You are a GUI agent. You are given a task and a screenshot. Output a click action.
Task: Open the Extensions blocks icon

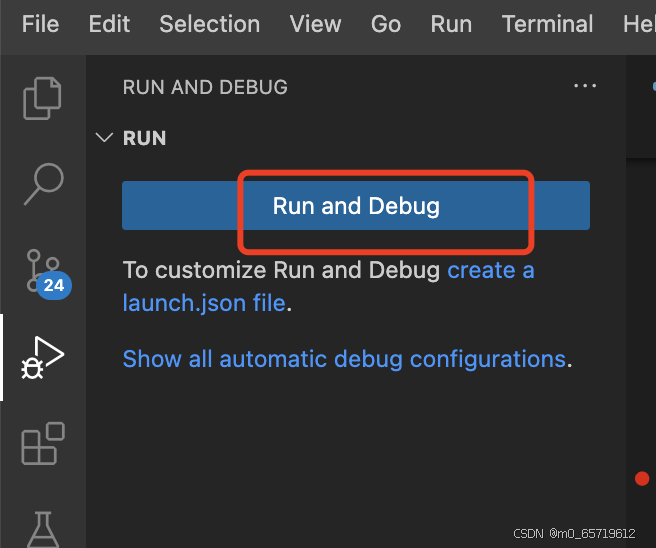coord(43,443)
